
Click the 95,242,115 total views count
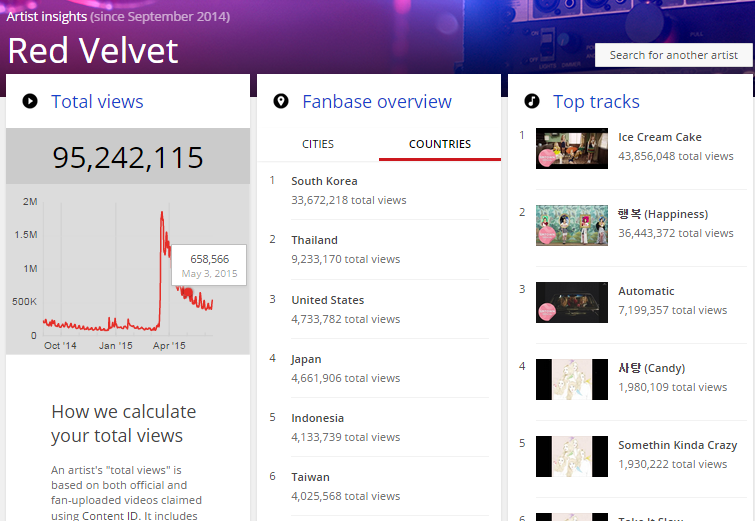[128, 158]
